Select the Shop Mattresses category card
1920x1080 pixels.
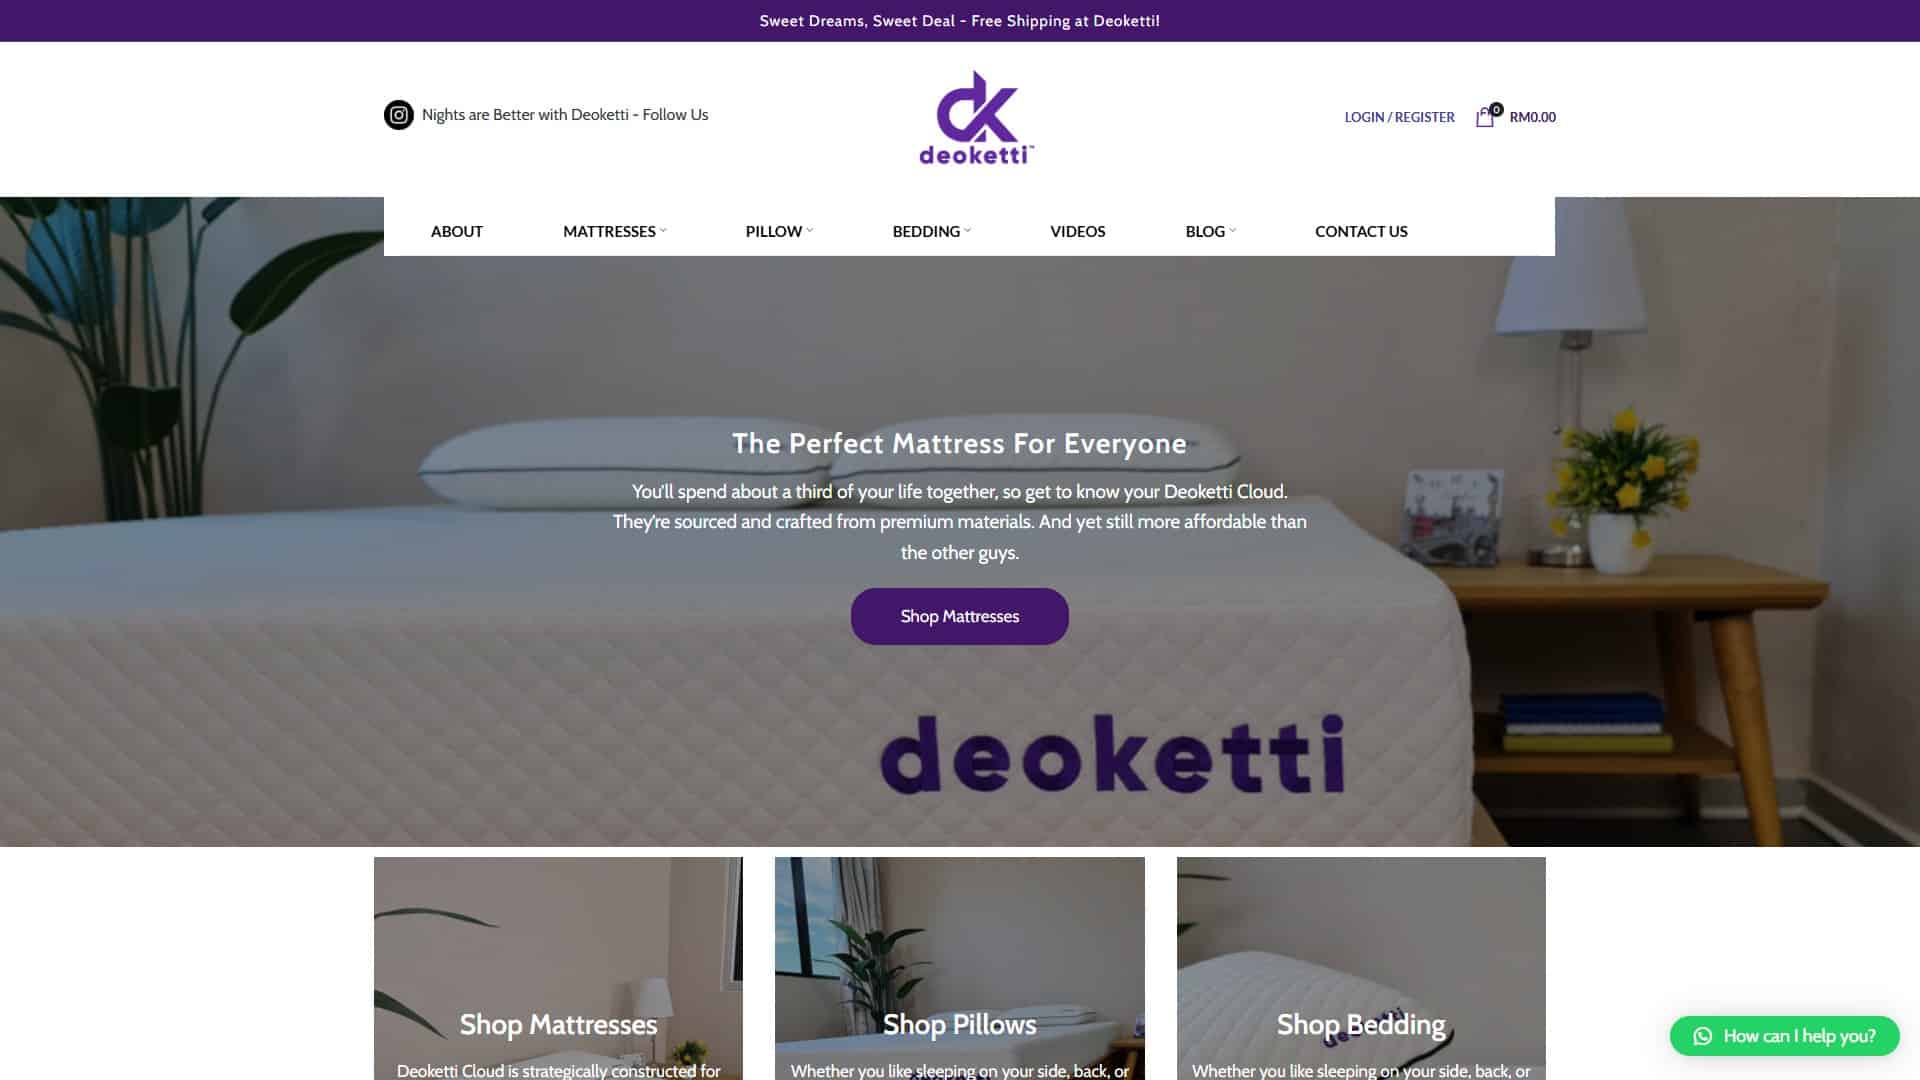point(558,968)
